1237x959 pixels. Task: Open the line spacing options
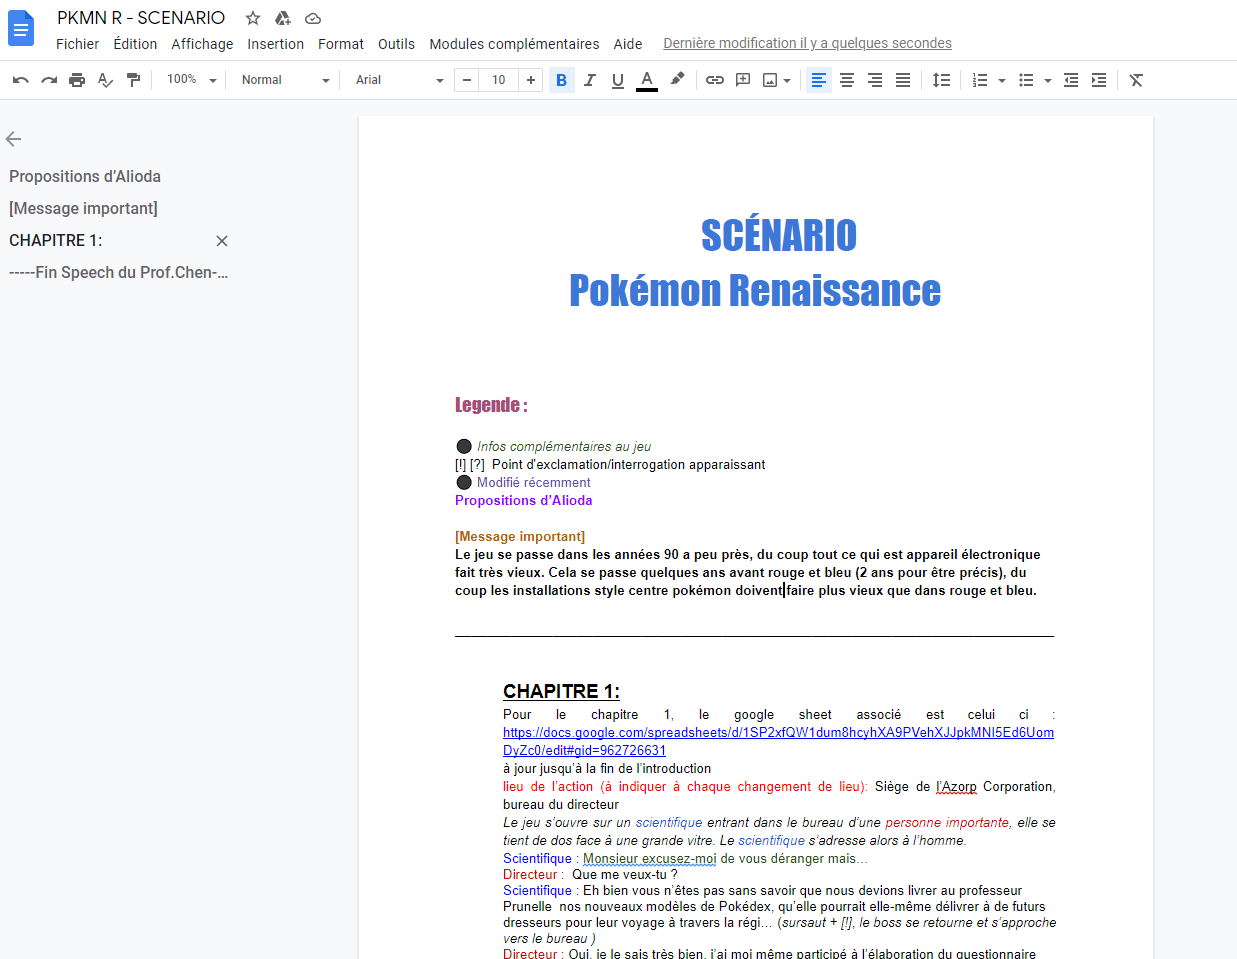tap(941, 80)
